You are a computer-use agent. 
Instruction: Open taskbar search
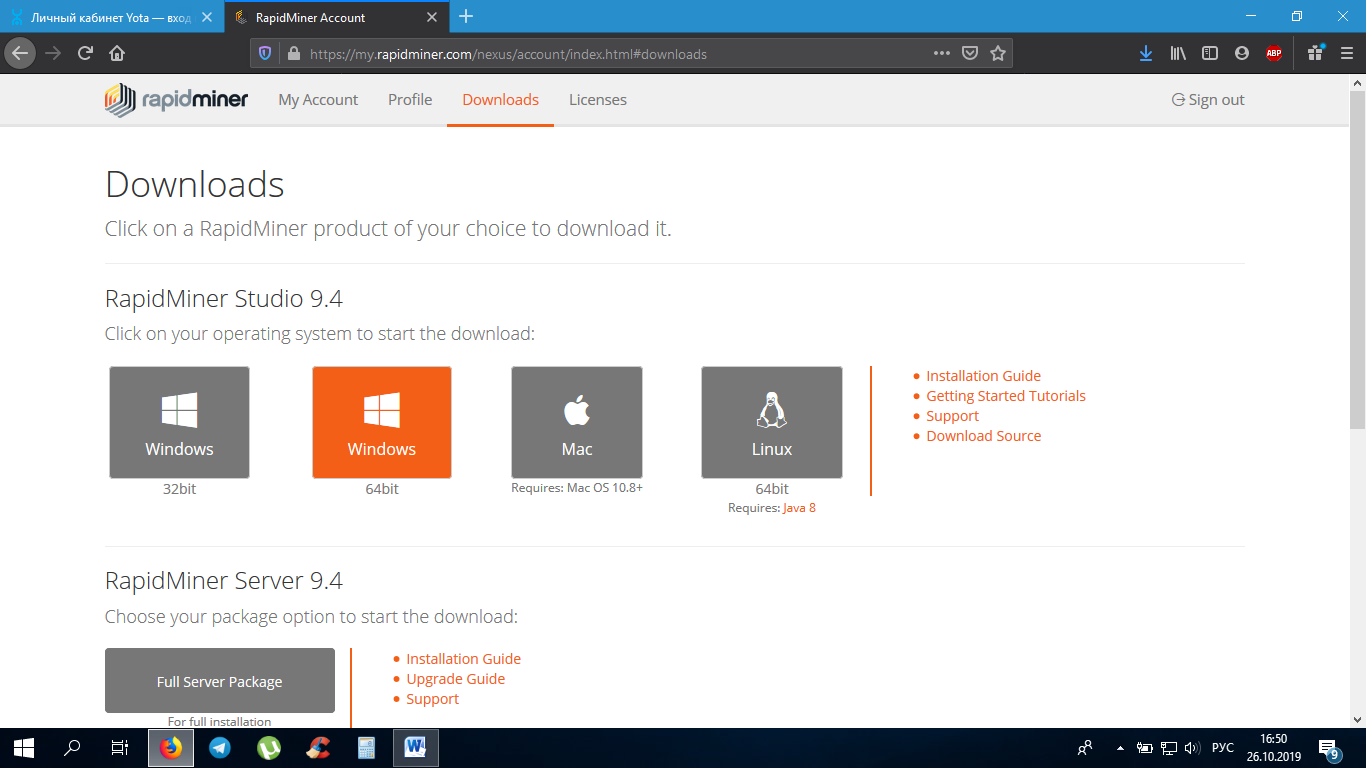click(x=72, y=748)
